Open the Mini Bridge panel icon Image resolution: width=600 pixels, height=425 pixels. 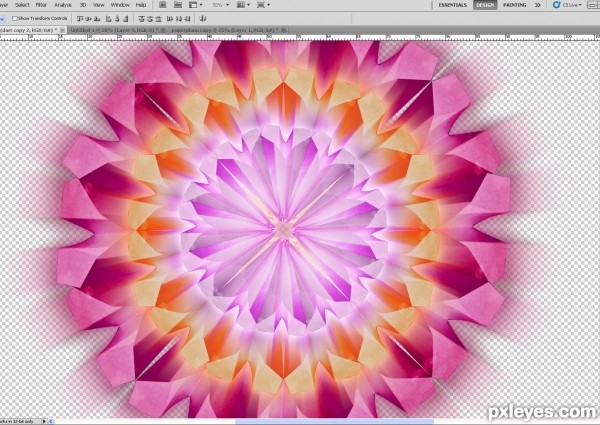[x=178, y=5]
